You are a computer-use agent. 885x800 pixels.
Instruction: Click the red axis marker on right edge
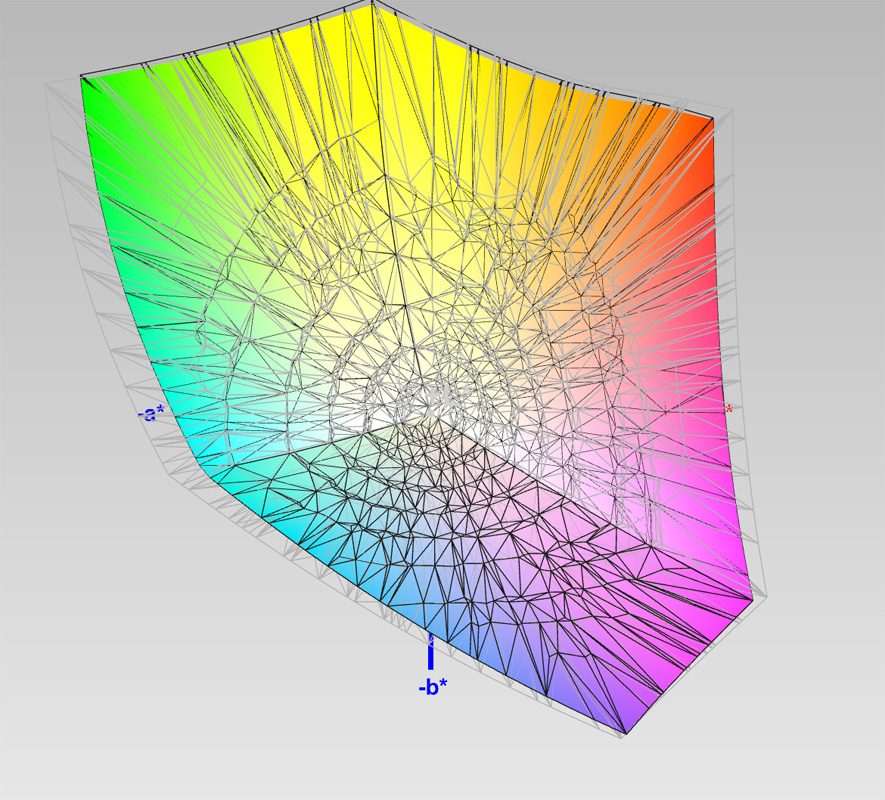click(729, 408)
